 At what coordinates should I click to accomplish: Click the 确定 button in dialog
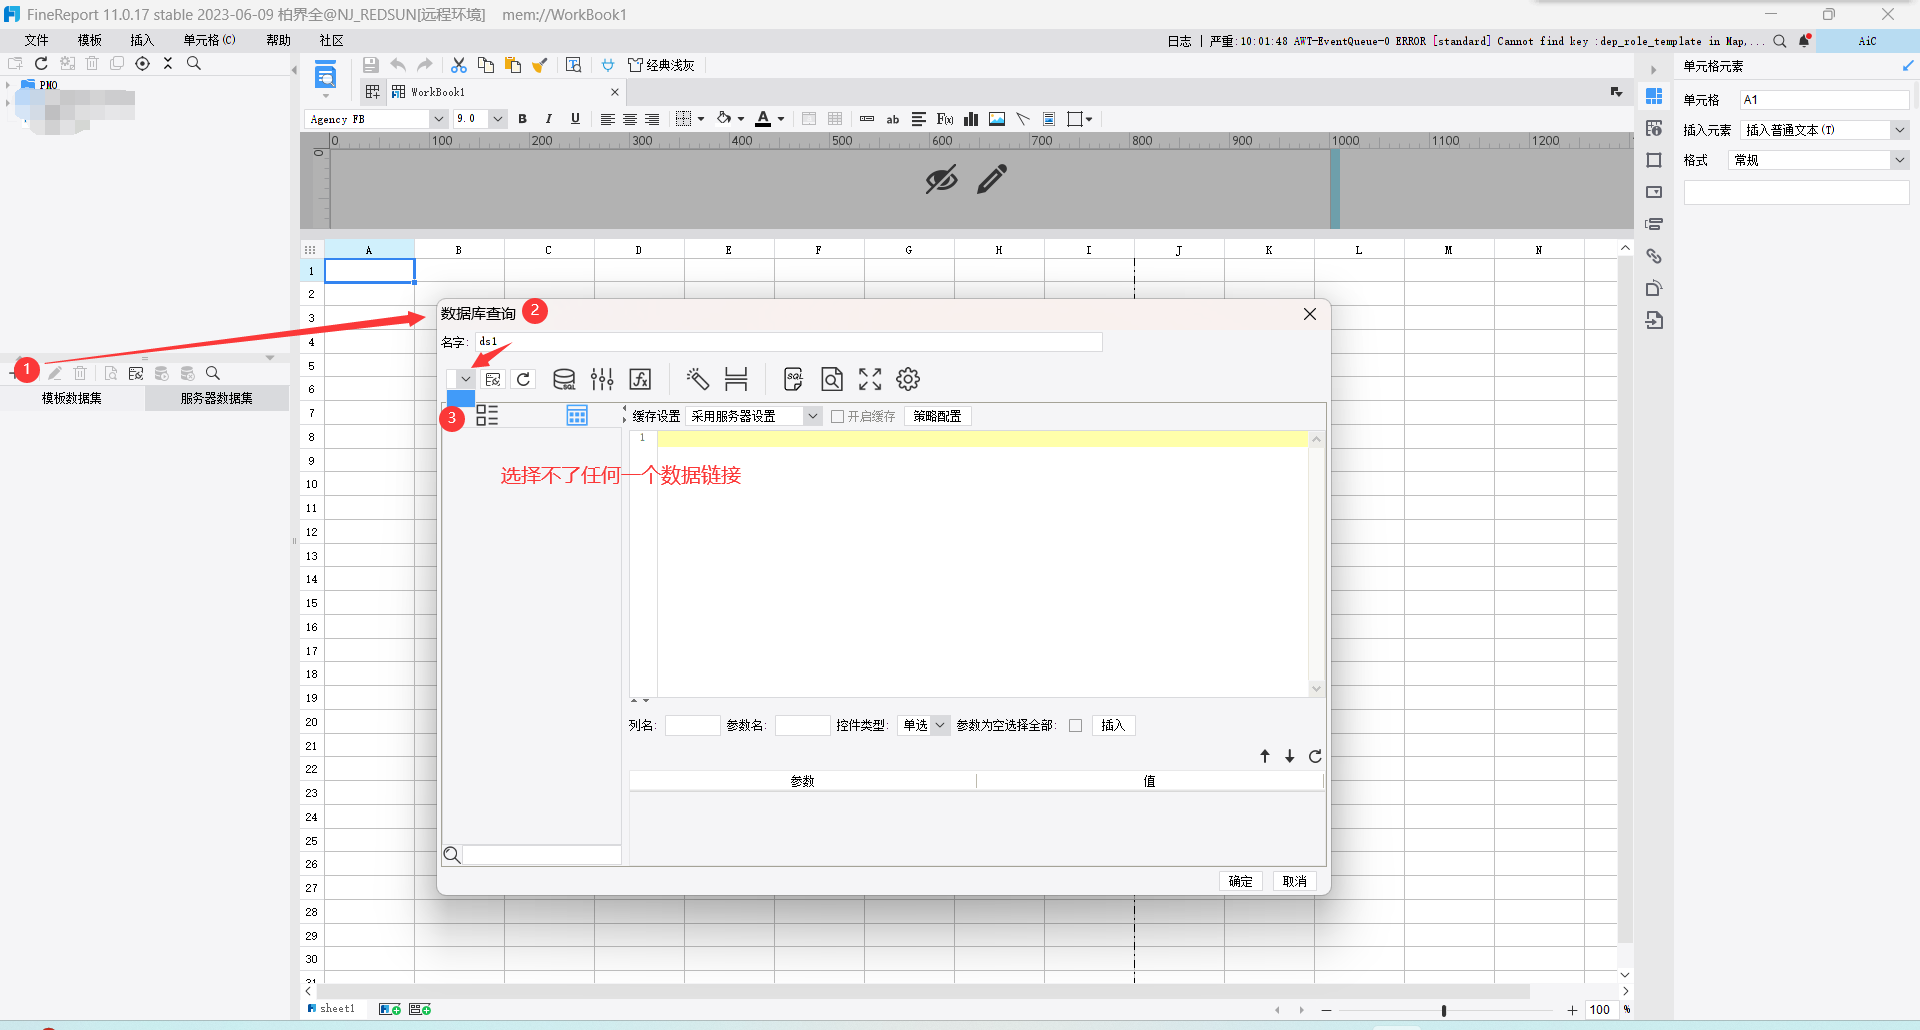(1241, 881)
